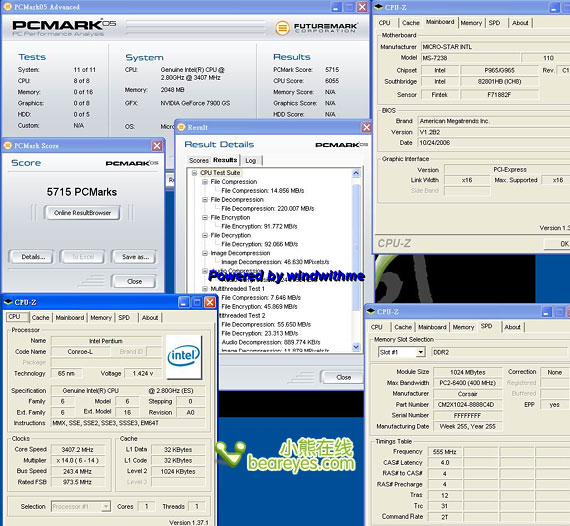Collapse the File Decompression node

pos(205,200)
